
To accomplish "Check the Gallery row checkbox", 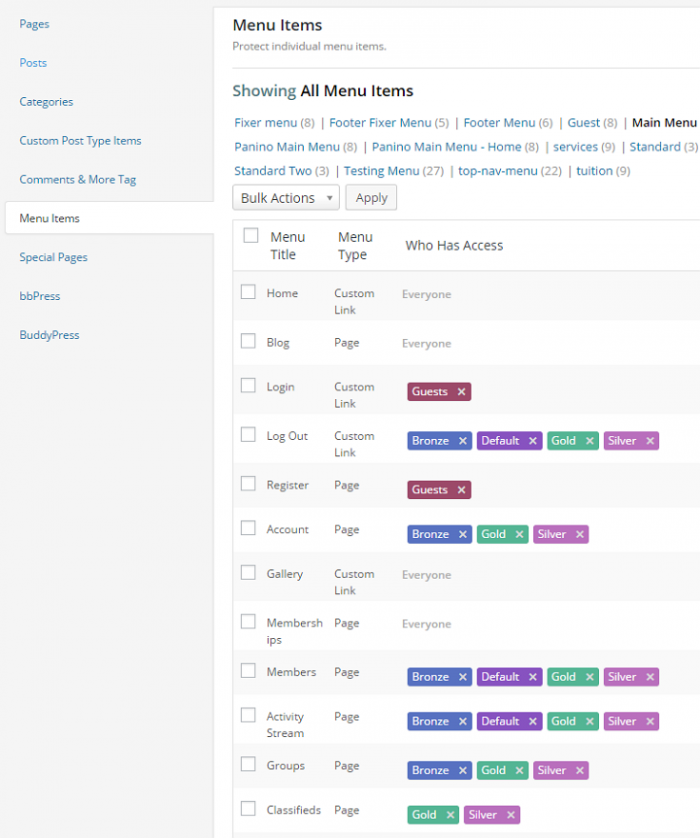I will tap(248, 572).
